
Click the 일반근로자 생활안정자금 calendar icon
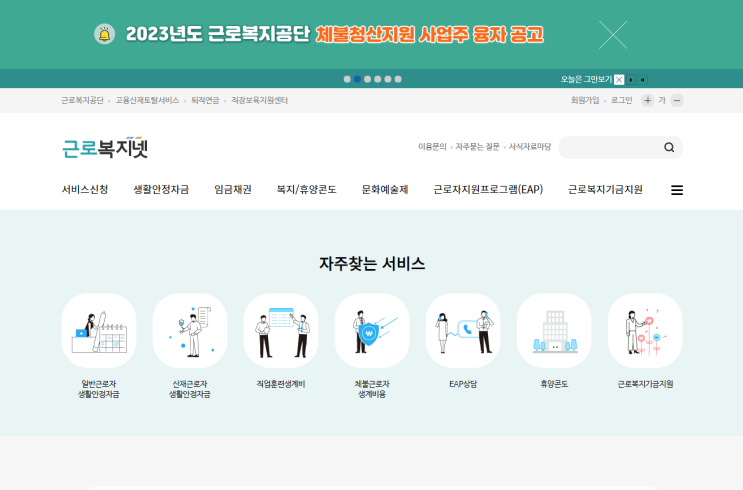click(x=99, y=330)
